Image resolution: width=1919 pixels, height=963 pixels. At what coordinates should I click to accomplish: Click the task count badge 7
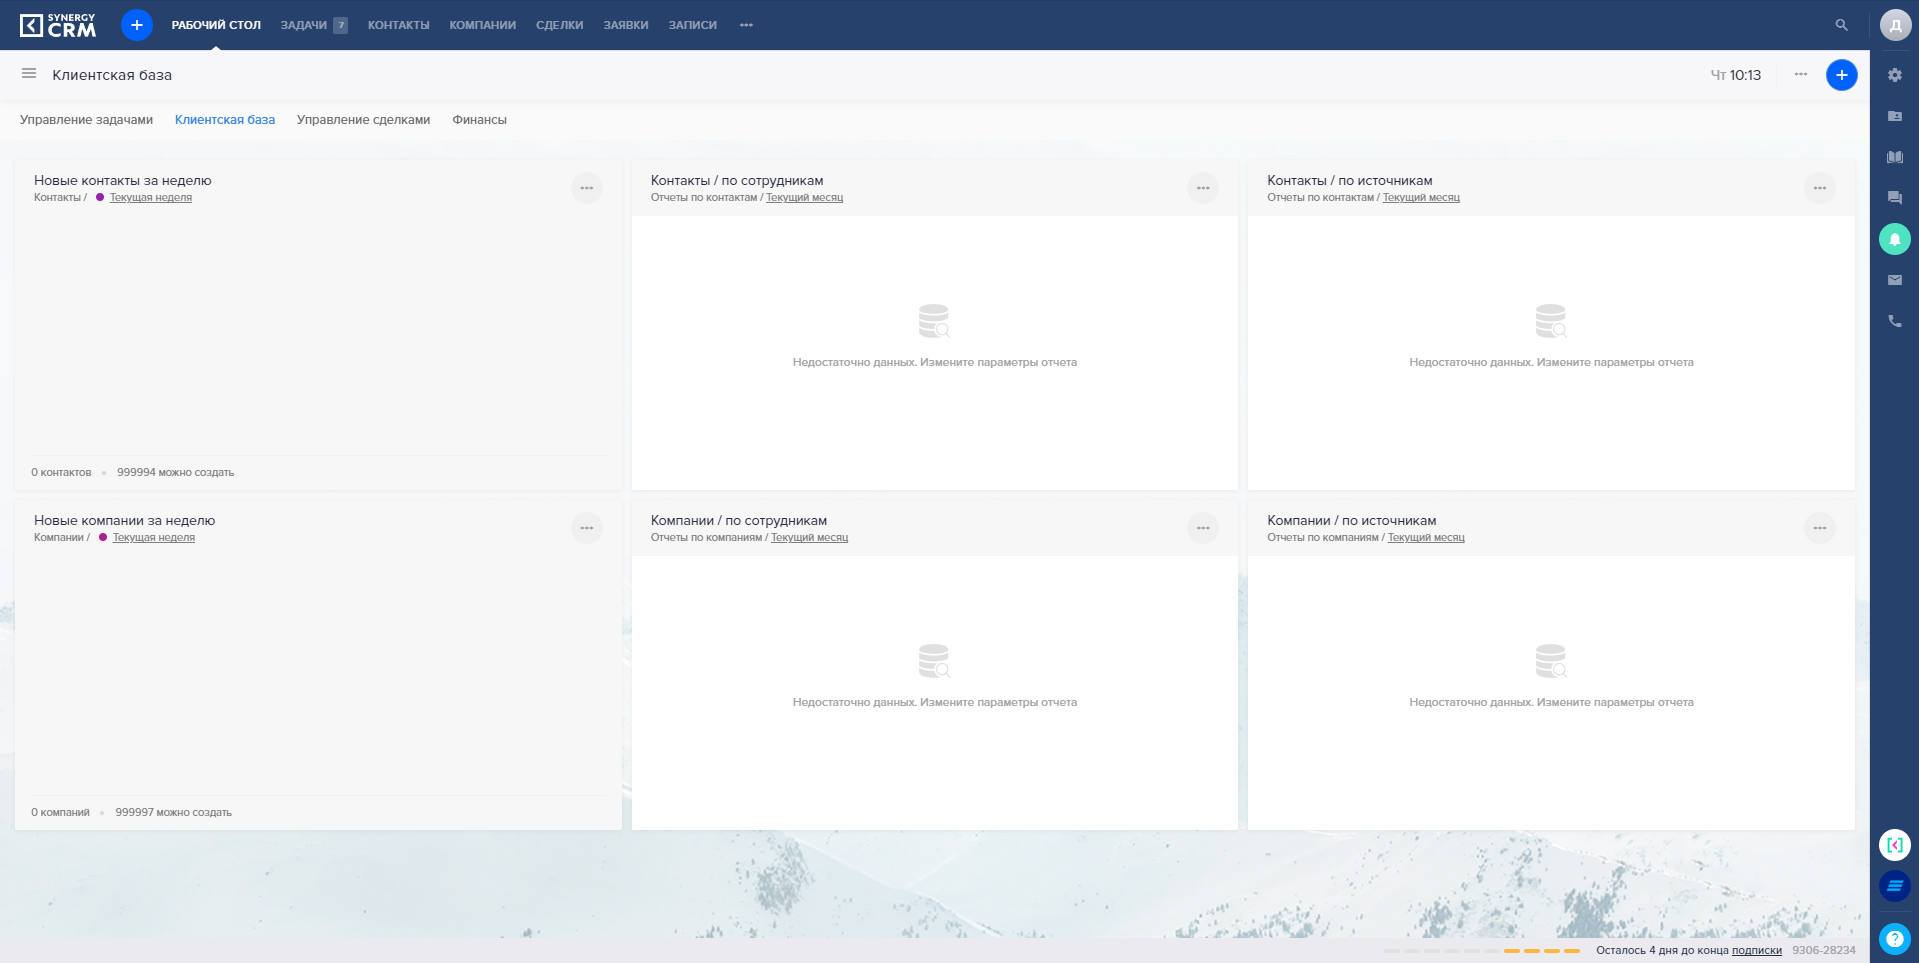click(341, 25)
